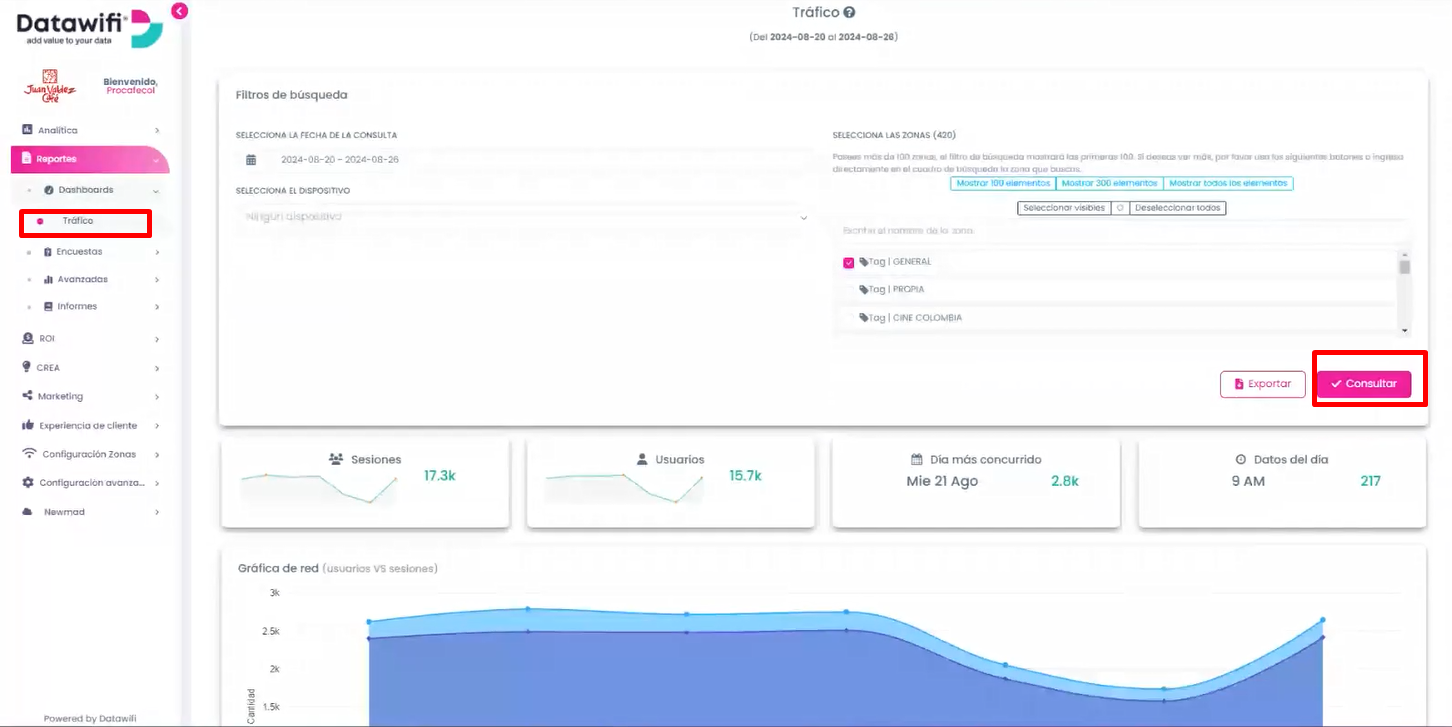Uncheck the Tag | GENERAL checkbox
The width and height of the screenshot is (1452, 727).
tap(849, 263)
